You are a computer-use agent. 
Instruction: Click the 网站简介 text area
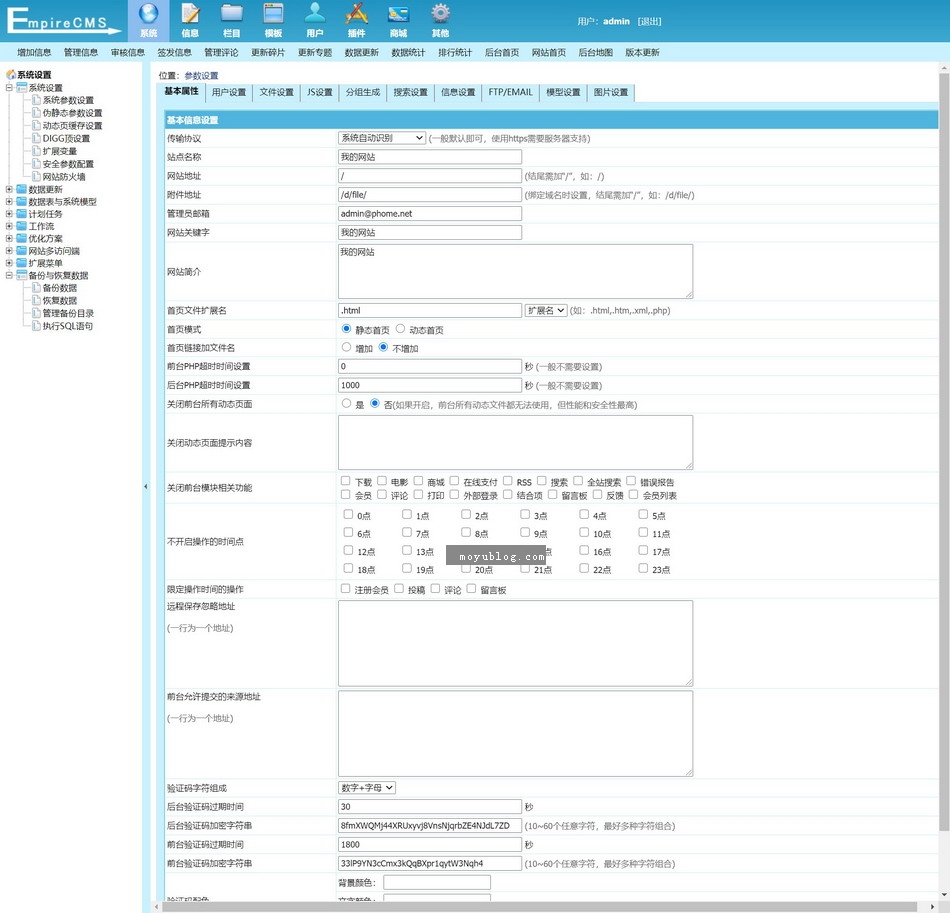515,271
